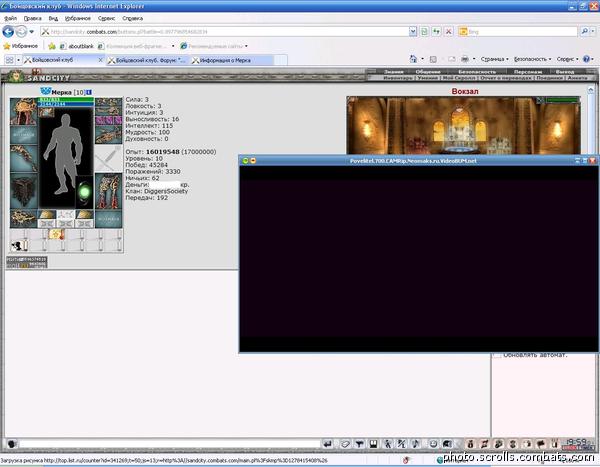The image size is (600, 467).
Task: Open the Общение game menu
Action: click(x=428, y=72)
